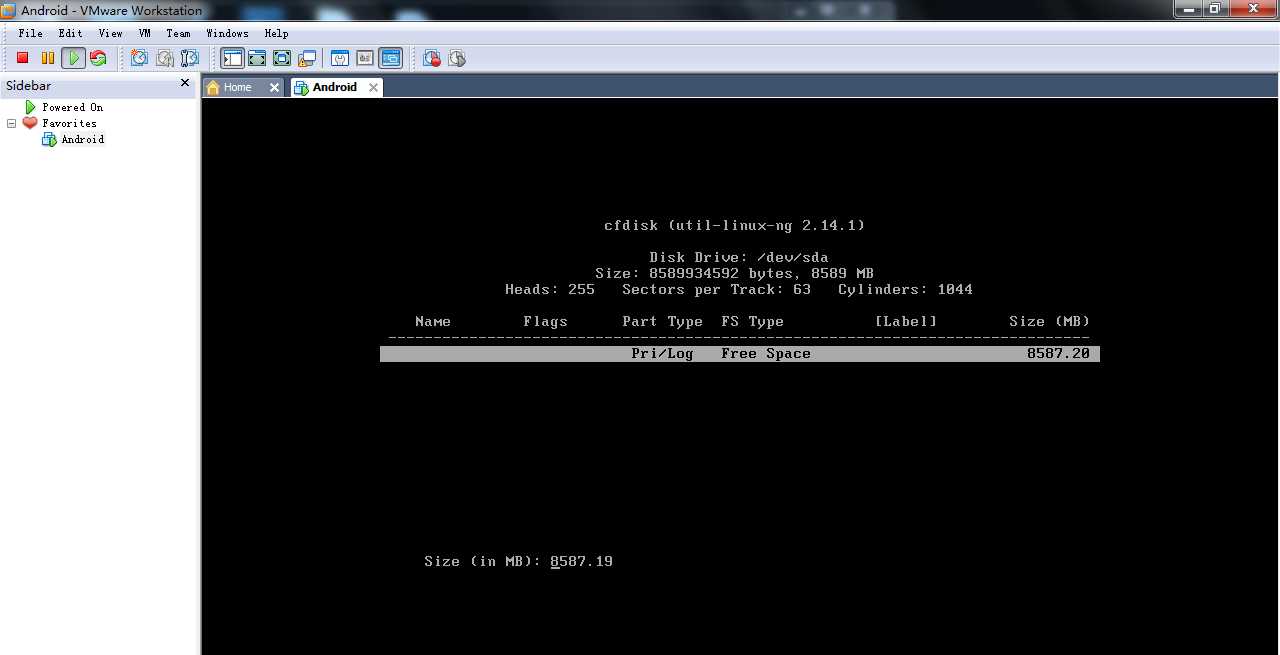This screenshot has width=1280, height=655.
Task: Click the 8587.20 size value
Action: pos(1058,353)
